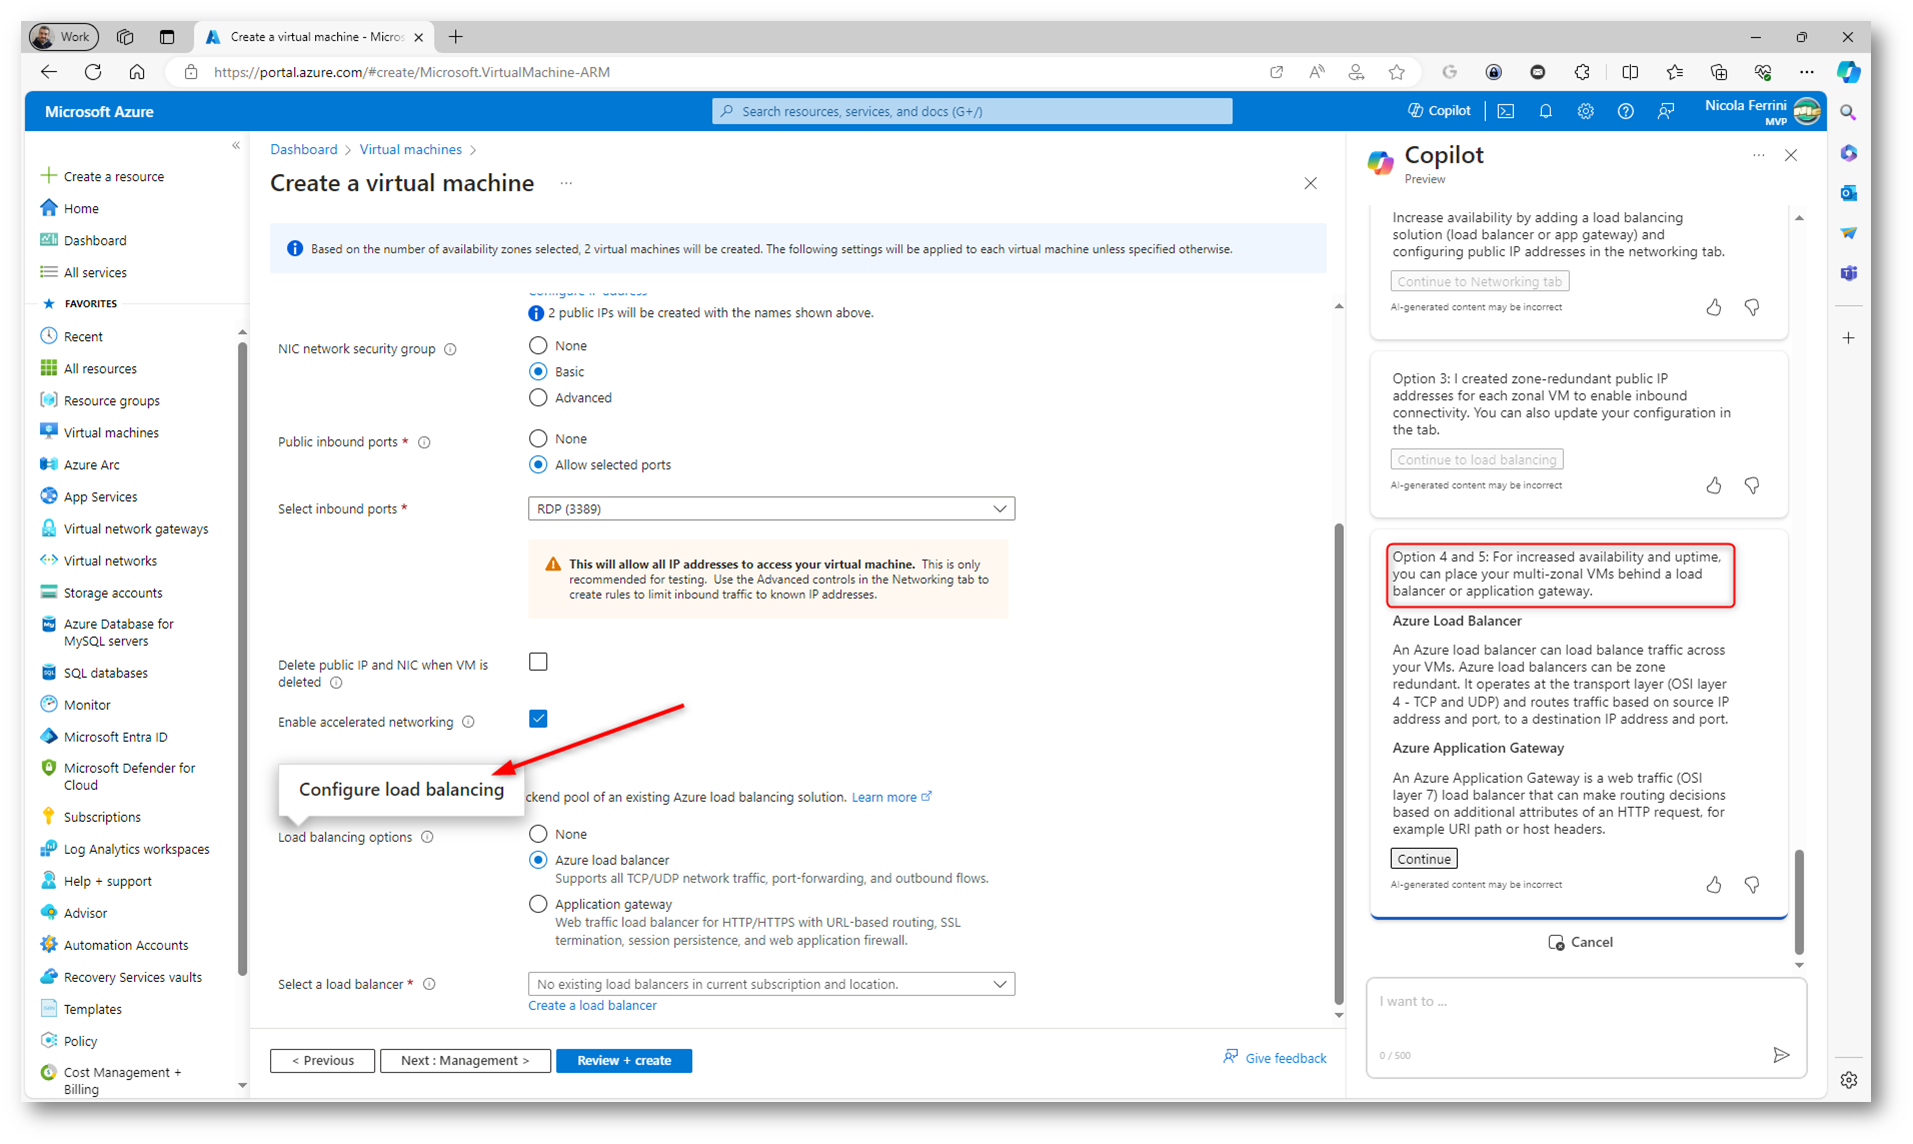Open Select inbound ports RDP dropdown
The width and height of the screenshot is (1913, 1144).
tap(771, 508)
